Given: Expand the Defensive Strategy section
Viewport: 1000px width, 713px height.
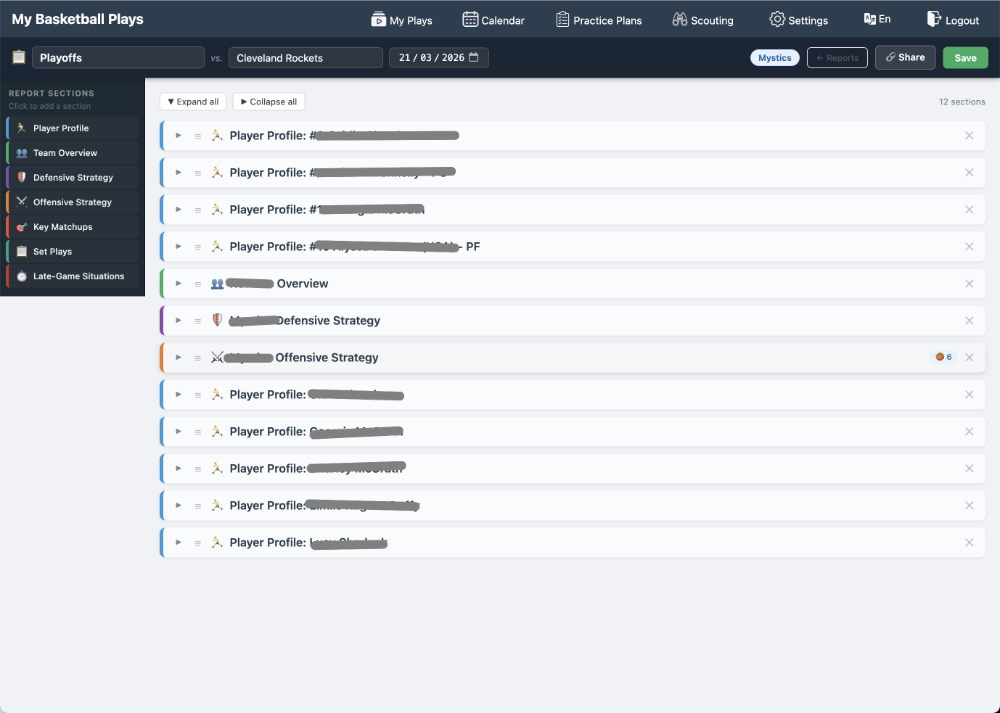Looking at the screenshot, I should tap(178, 320).
